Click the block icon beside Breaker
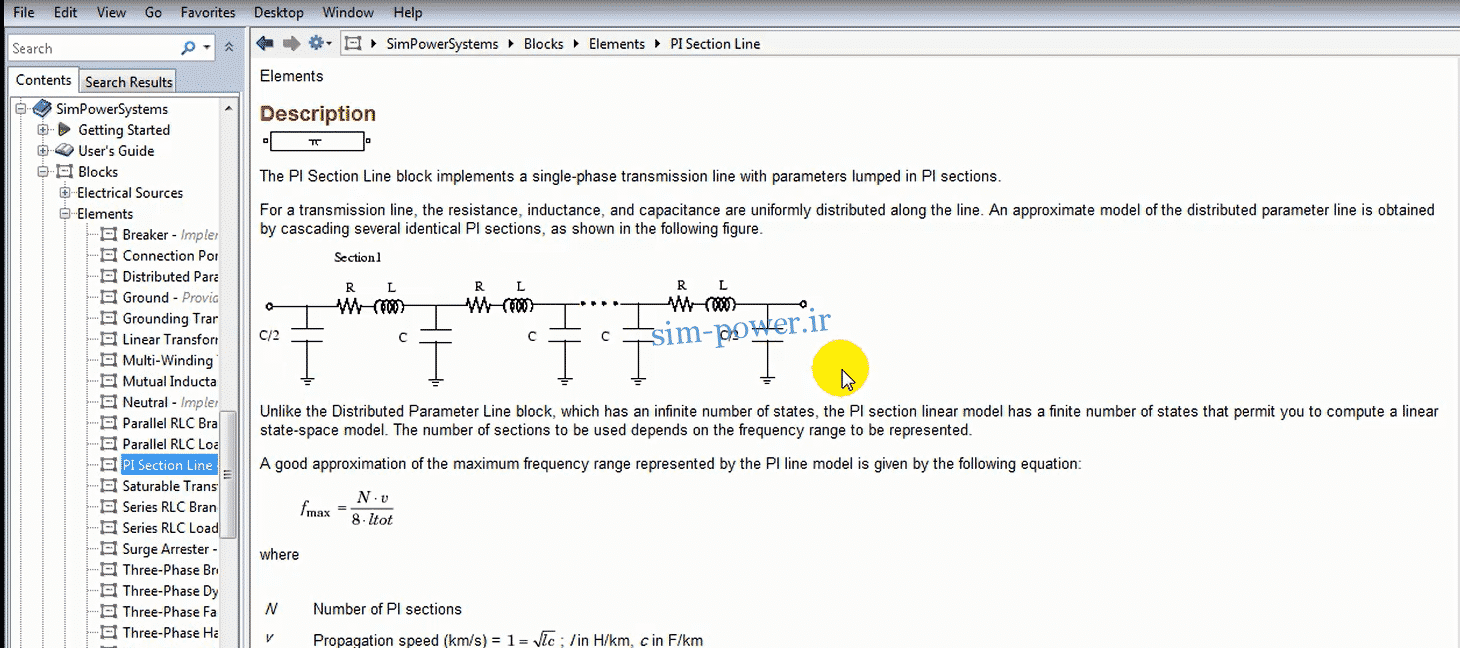 coord(109,235)
